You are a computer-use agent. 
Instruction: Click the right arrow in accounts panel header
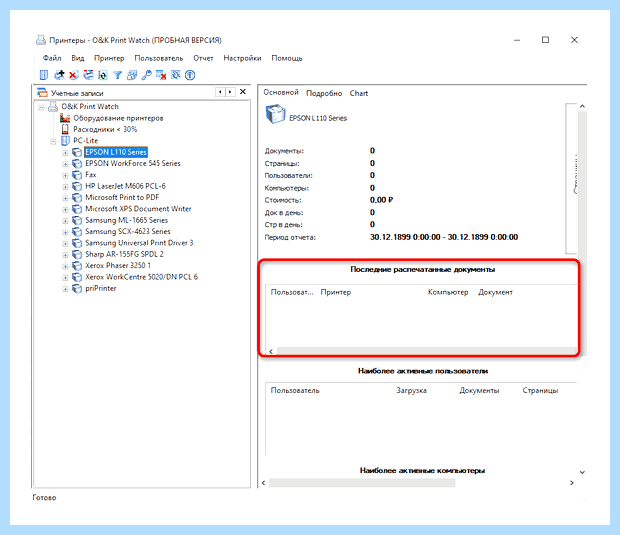point(230,92)
